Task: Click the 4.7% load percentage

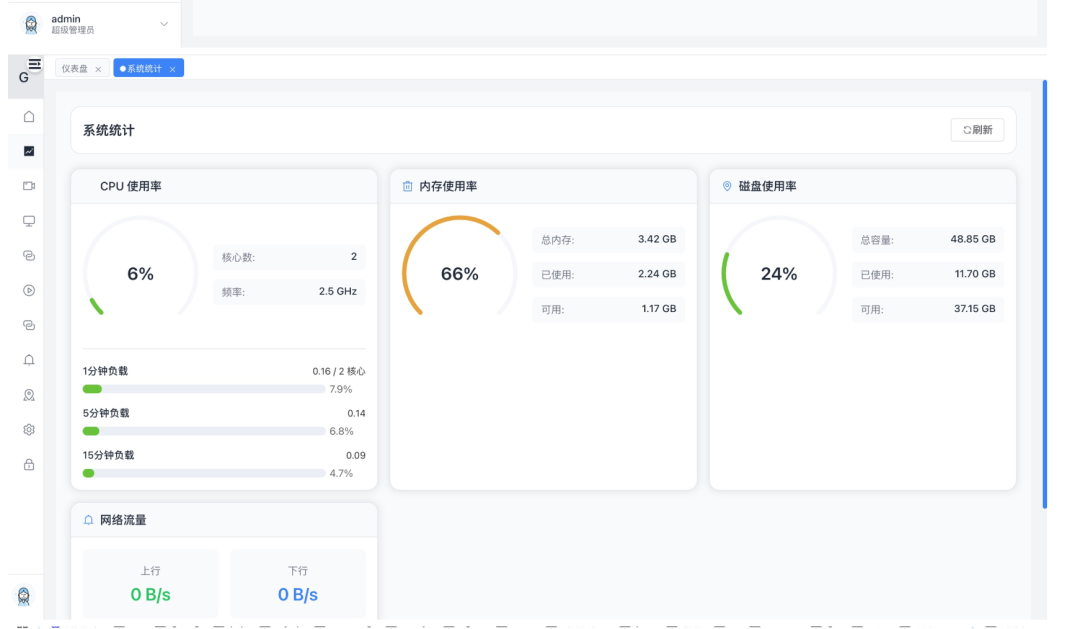Action: coord(342,473)
